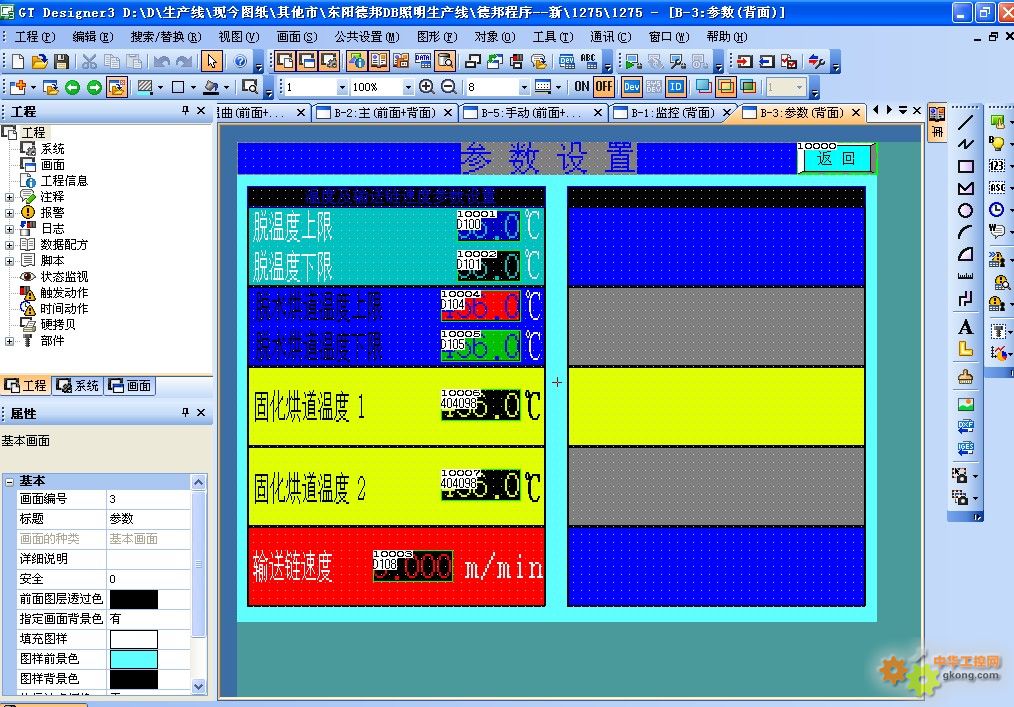1014x707 pixels.
Task: Click the 图样前景色 cyan color swatch
Action: (133, 659)
